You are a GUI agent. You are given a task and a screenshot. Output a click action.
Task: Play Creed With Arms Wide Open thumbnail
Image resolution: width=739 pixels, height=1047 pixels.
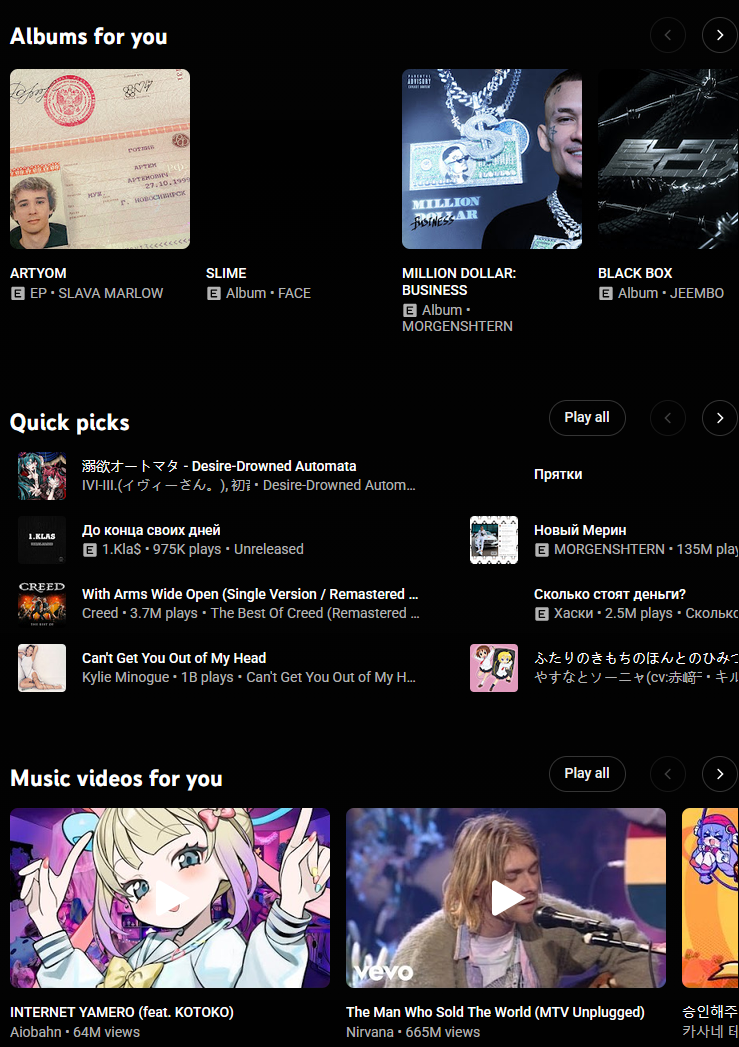(x=42, y=604)
